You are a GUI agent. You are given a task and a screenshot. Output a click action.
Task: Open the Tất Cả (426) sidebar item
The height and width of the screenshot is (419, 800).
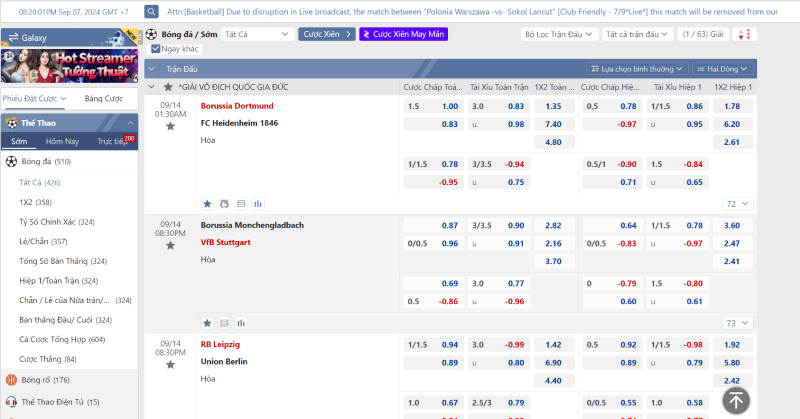(40, 183)
